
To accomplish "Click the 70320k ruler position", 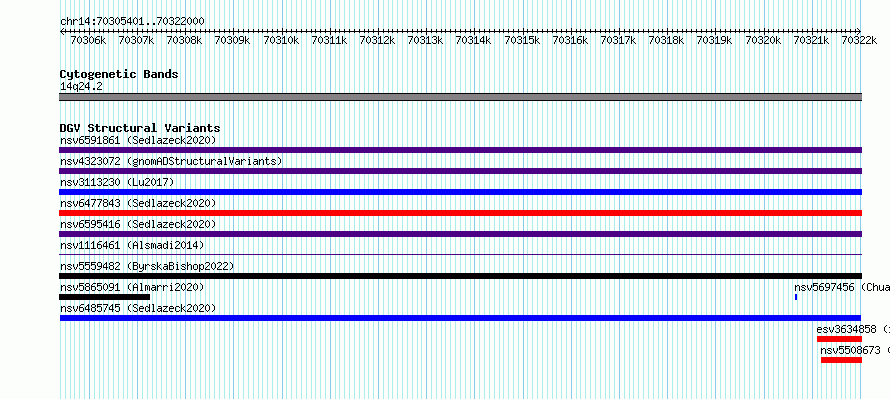I will [x=763, y=40].
